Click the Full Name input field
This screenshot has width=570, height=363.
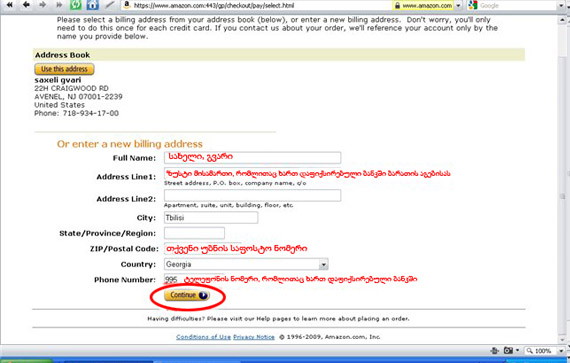click(x=252, y=157)
